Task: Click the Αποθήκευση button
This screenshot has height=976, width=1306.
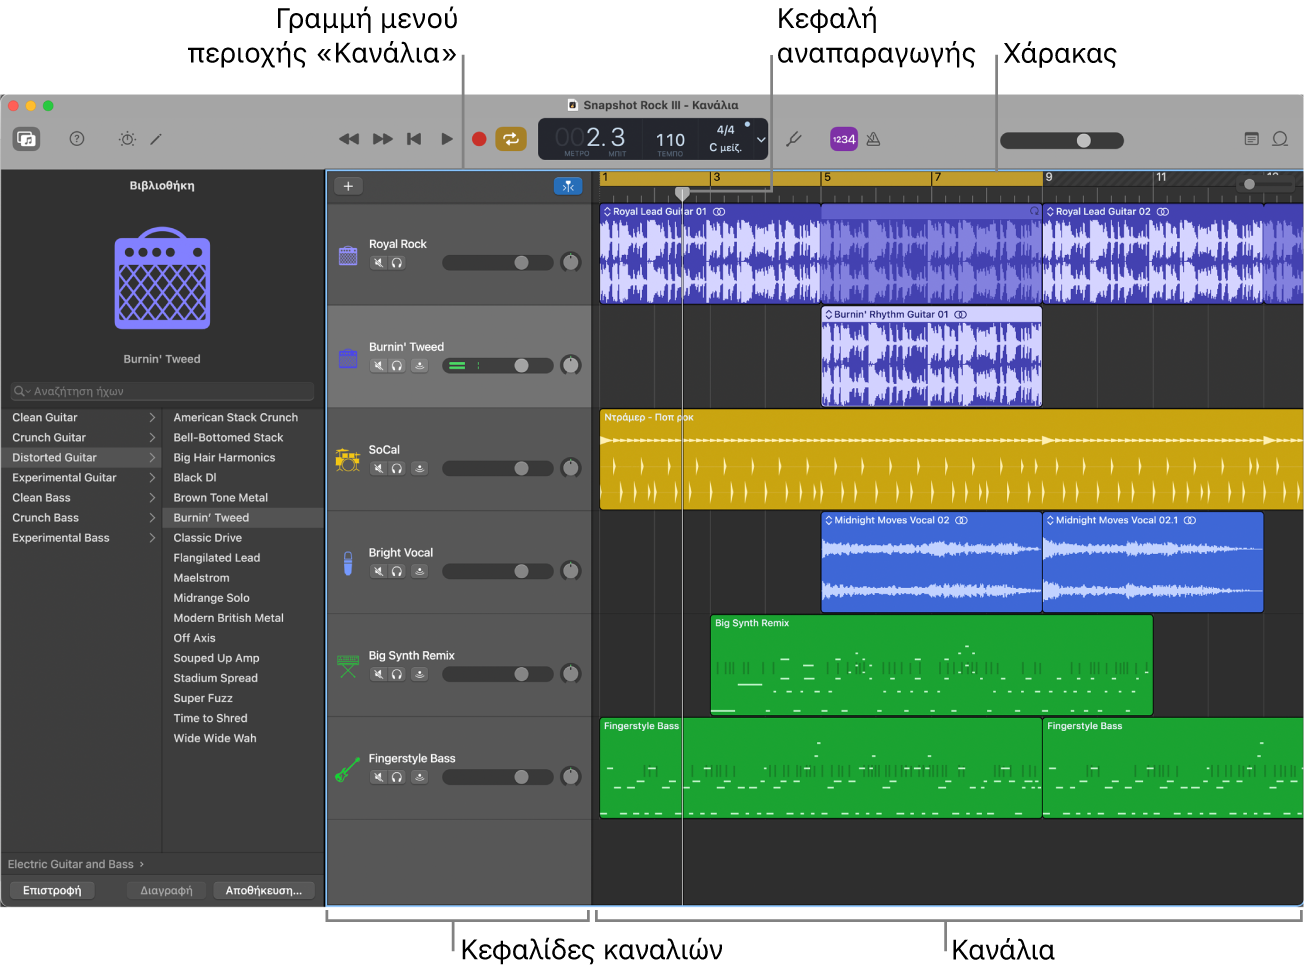Action: (264, 890)
